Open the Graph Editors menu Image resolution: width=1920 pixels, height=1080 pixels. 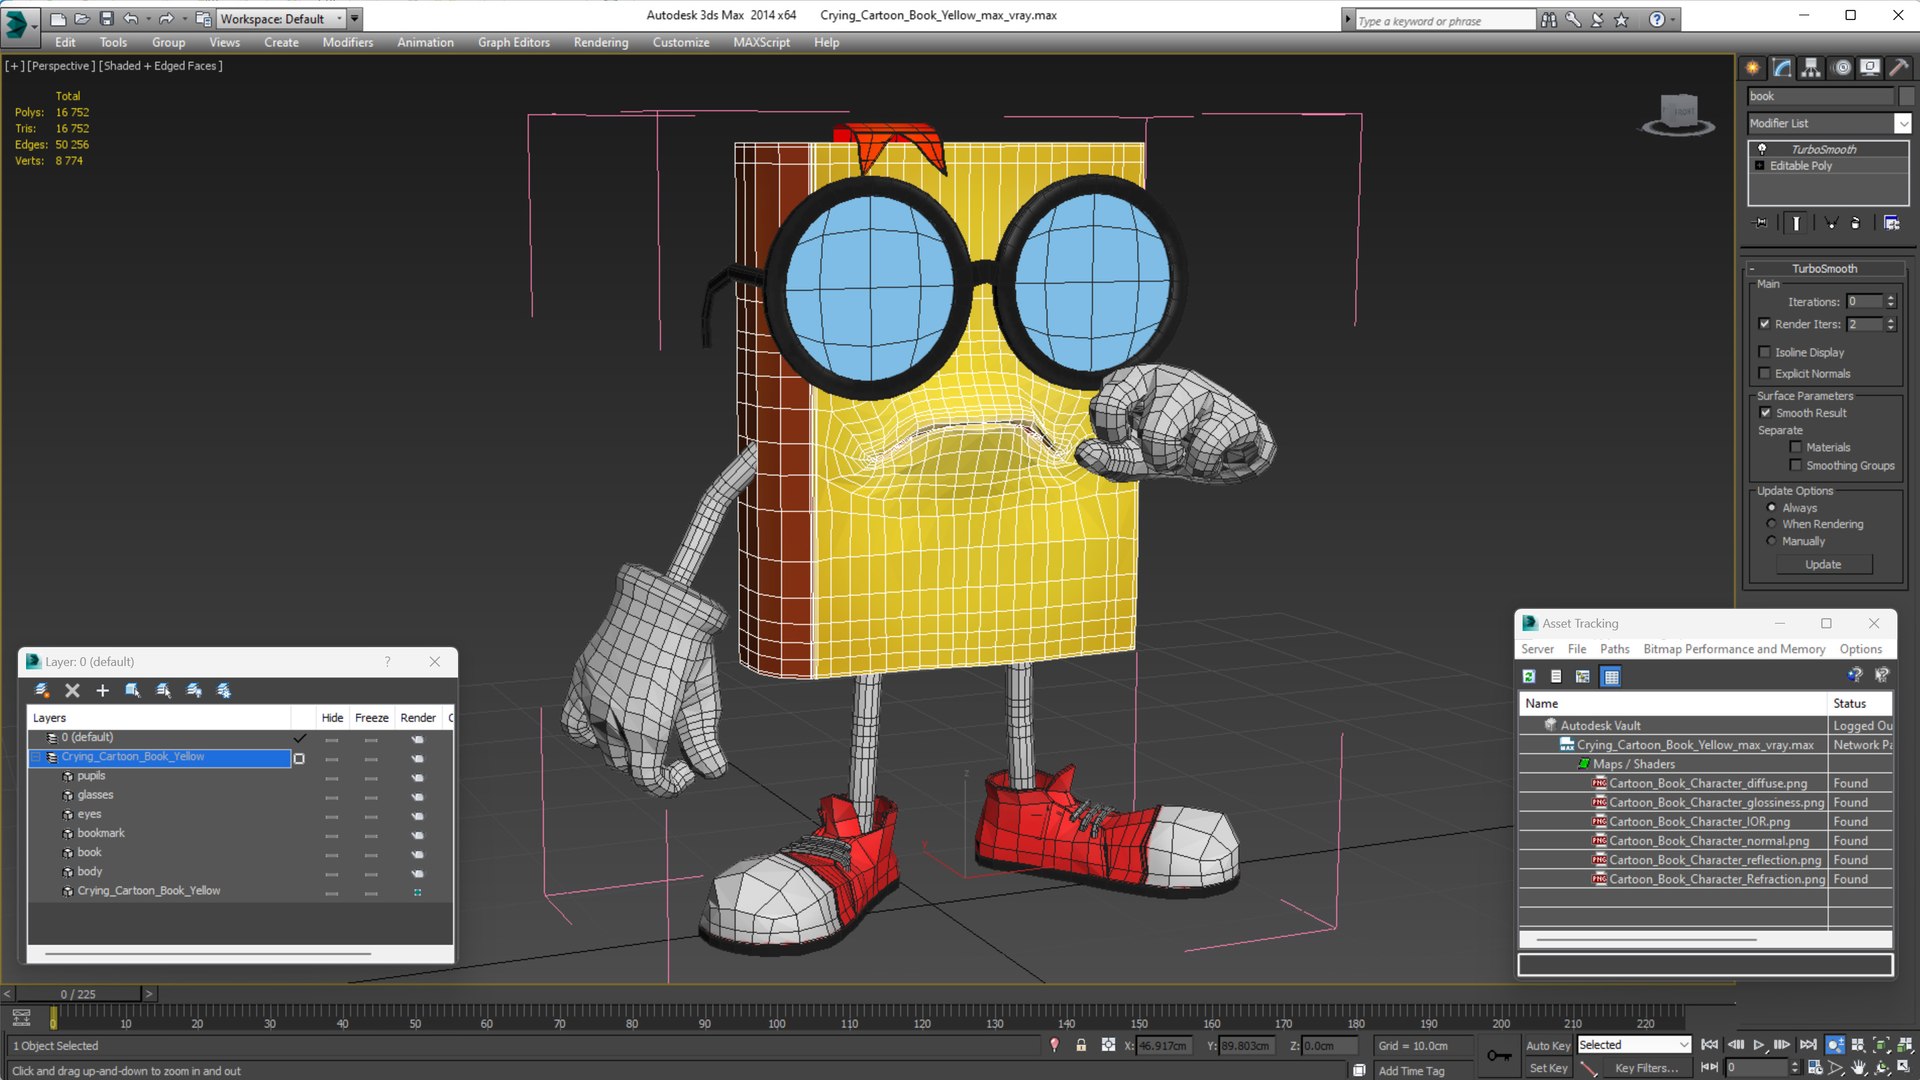pos(514,42)
